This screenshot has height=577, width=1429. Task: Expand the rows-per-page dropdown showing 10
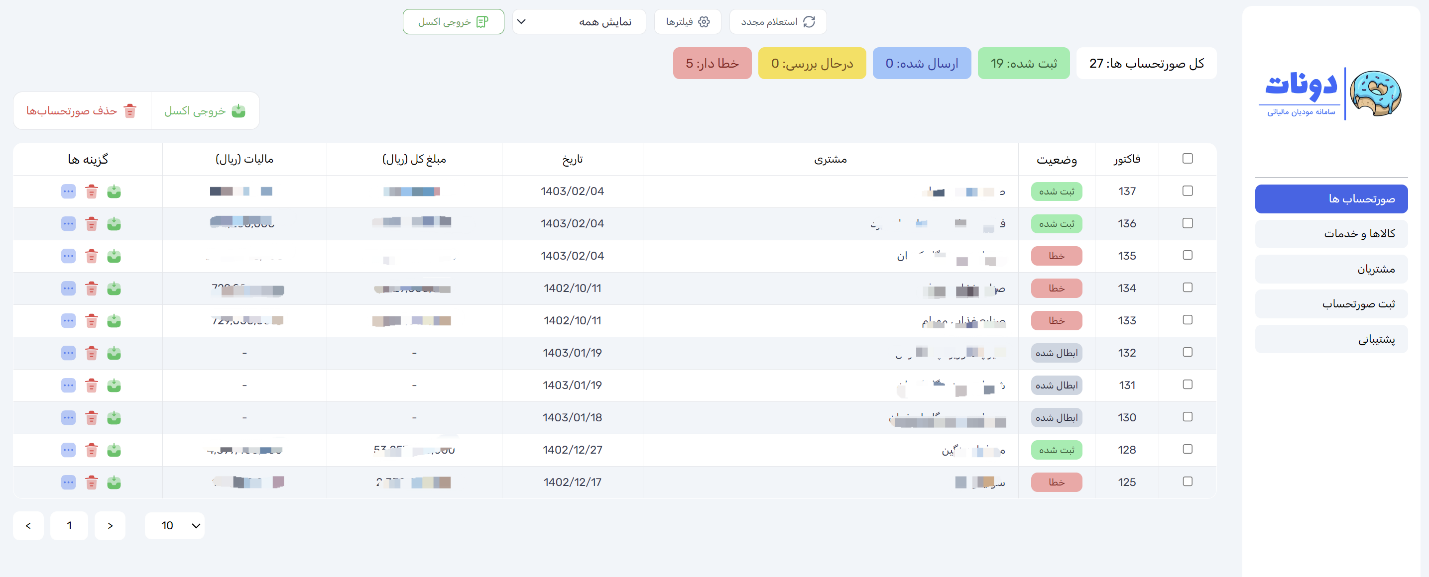tap(175, 525)
